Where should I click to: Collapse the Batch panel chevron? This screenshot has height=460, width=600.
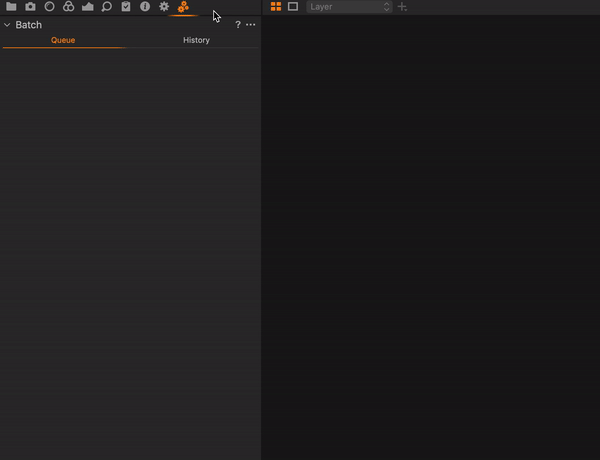tap(7, 25)
